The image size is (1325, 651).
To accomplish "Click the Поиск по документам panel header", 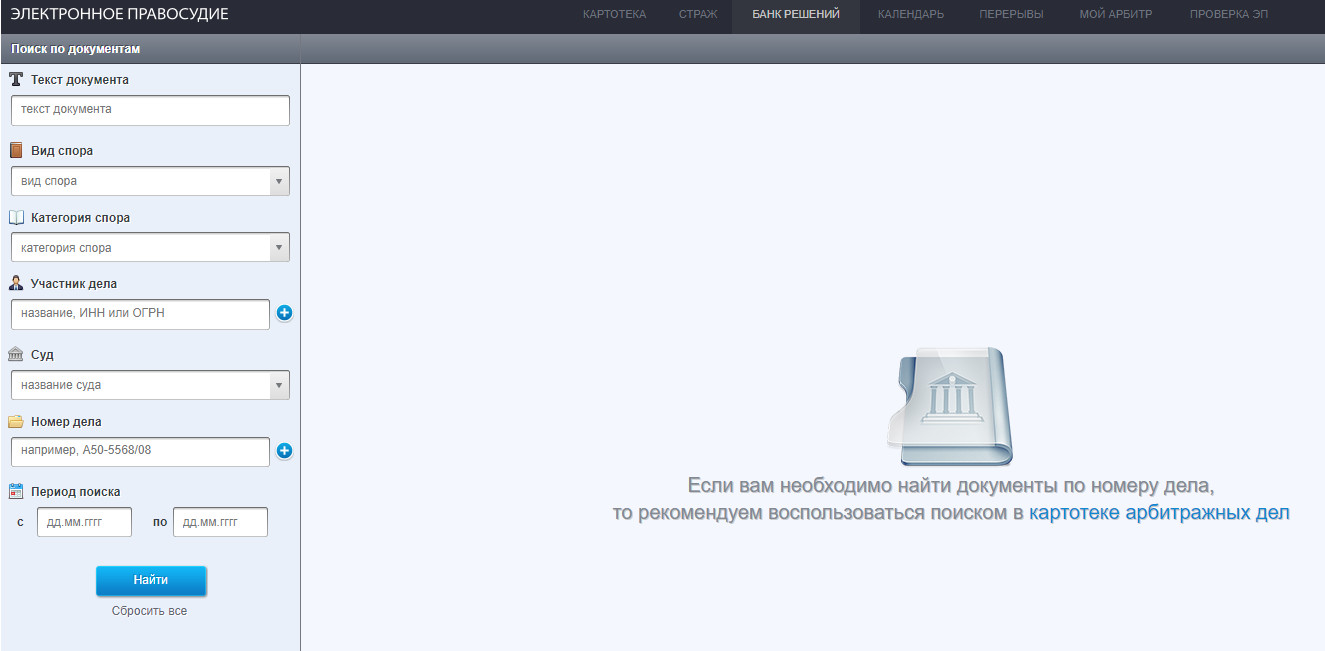I will coord(150,48).
